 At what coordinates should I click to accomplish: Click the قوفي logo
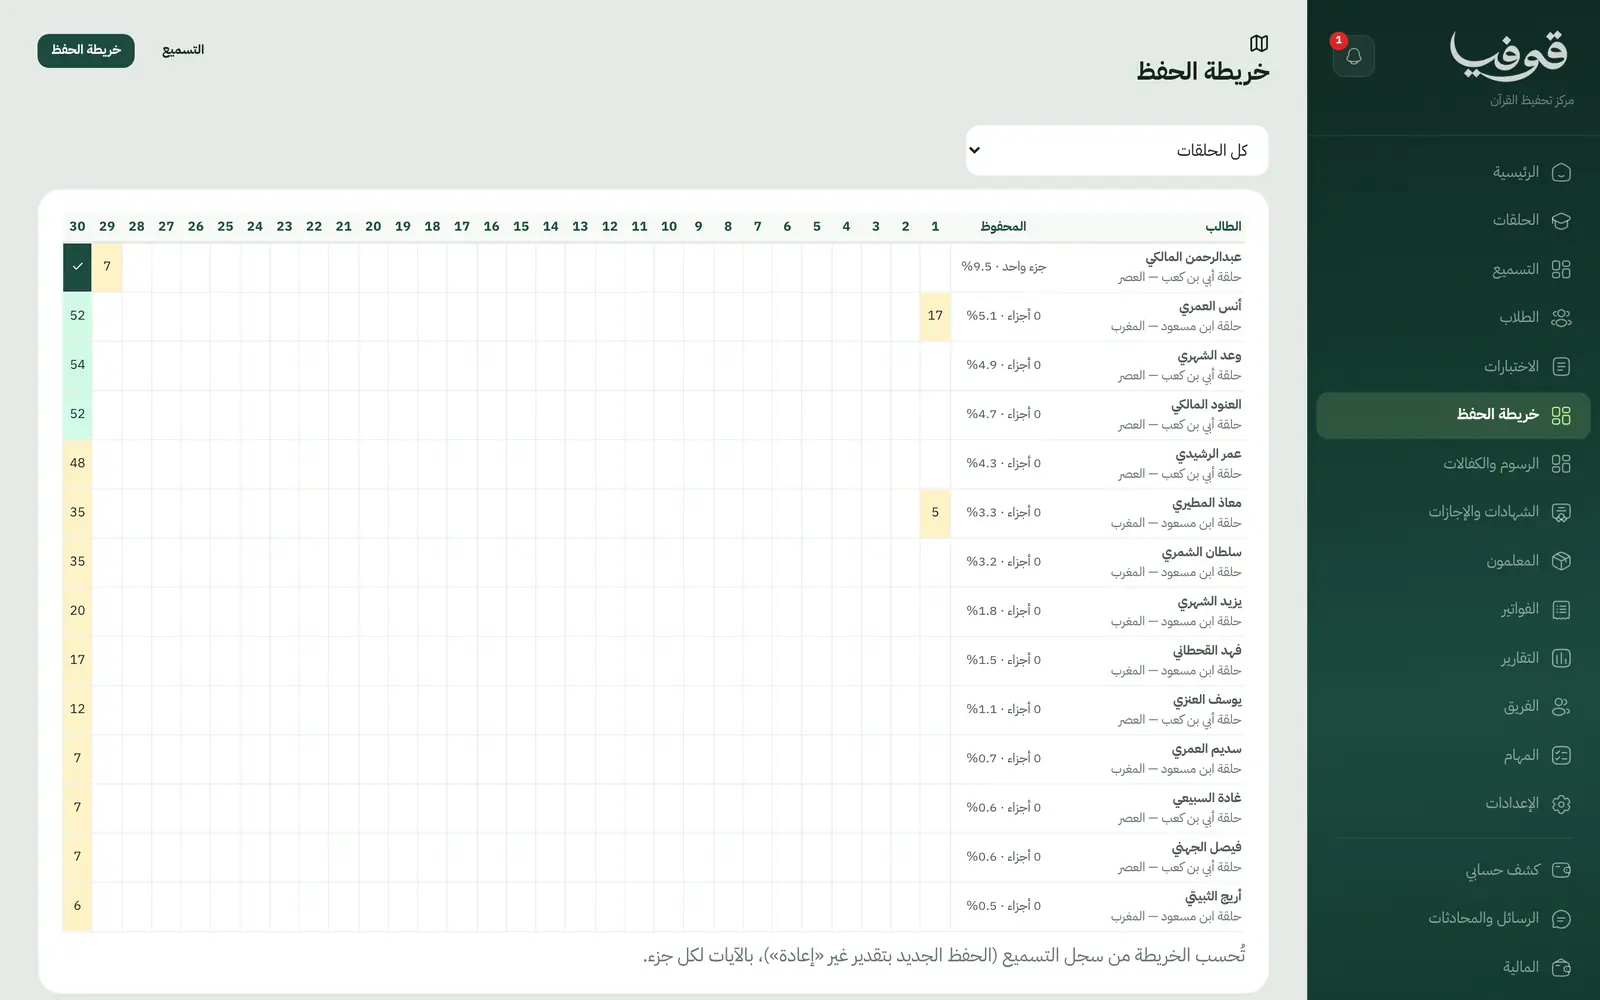1510,56
